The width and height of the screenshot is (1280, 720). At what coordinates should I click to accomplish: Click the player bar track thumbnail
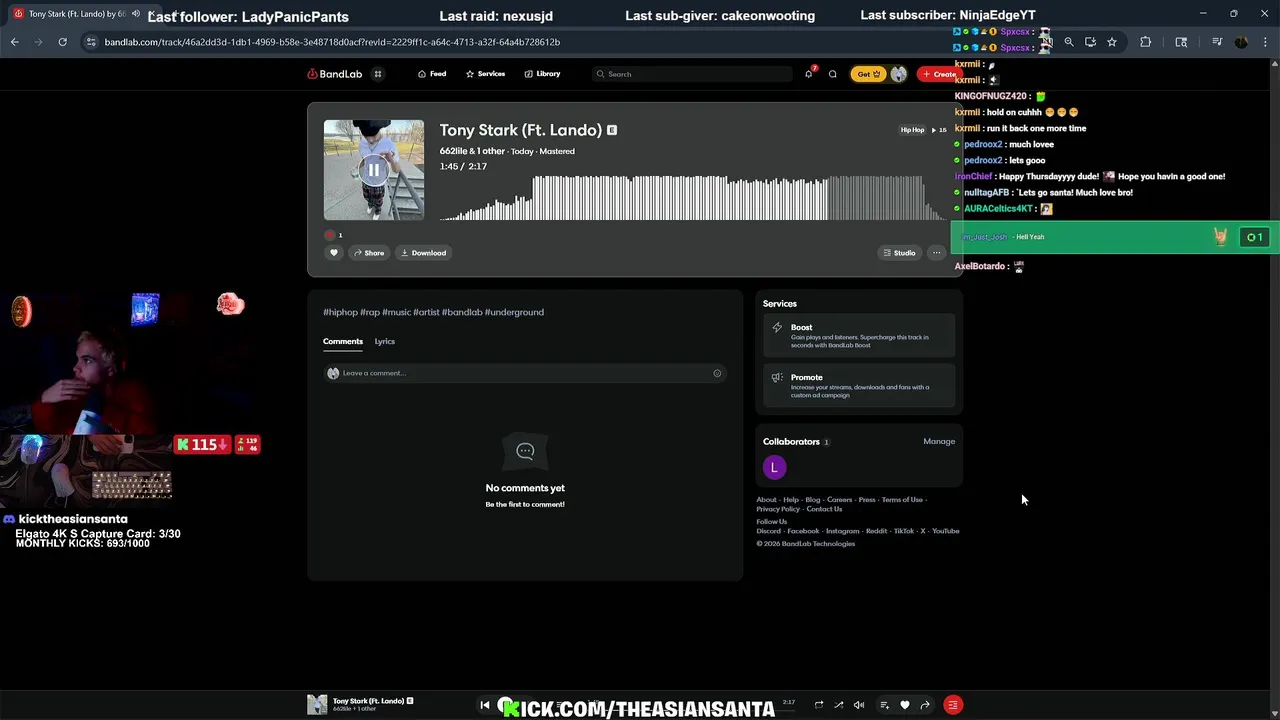[x=317, y=705]
